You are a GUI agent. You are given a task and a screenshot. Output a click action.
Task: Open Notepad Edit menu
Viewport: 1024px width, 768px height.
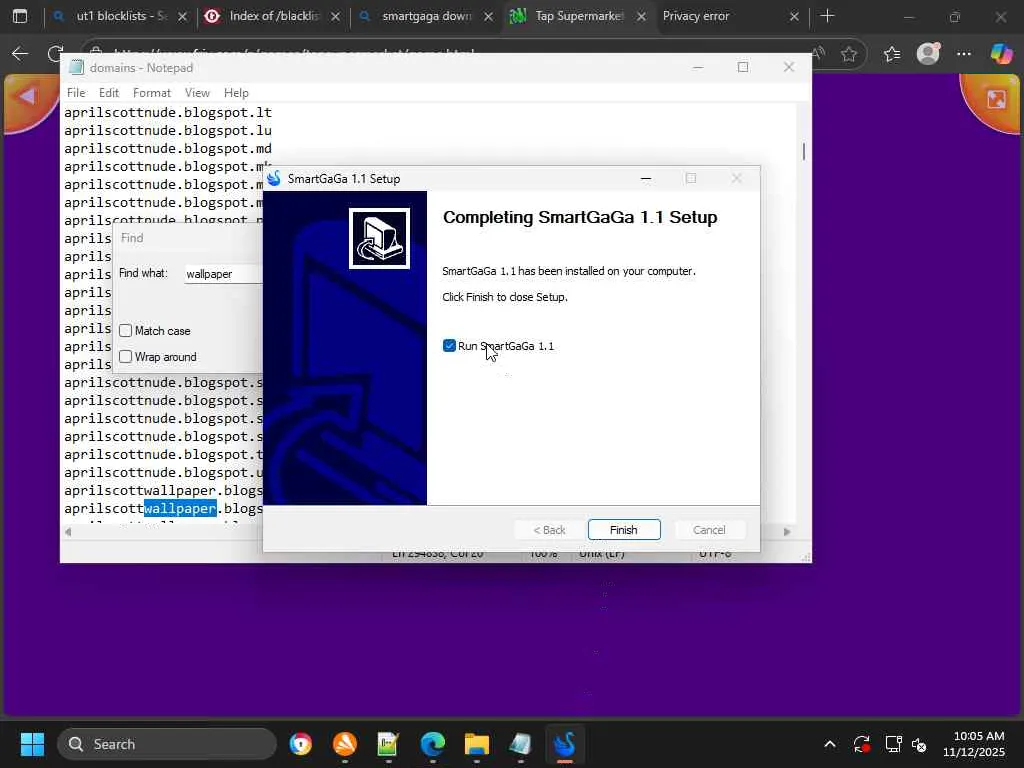coord(108,93)
